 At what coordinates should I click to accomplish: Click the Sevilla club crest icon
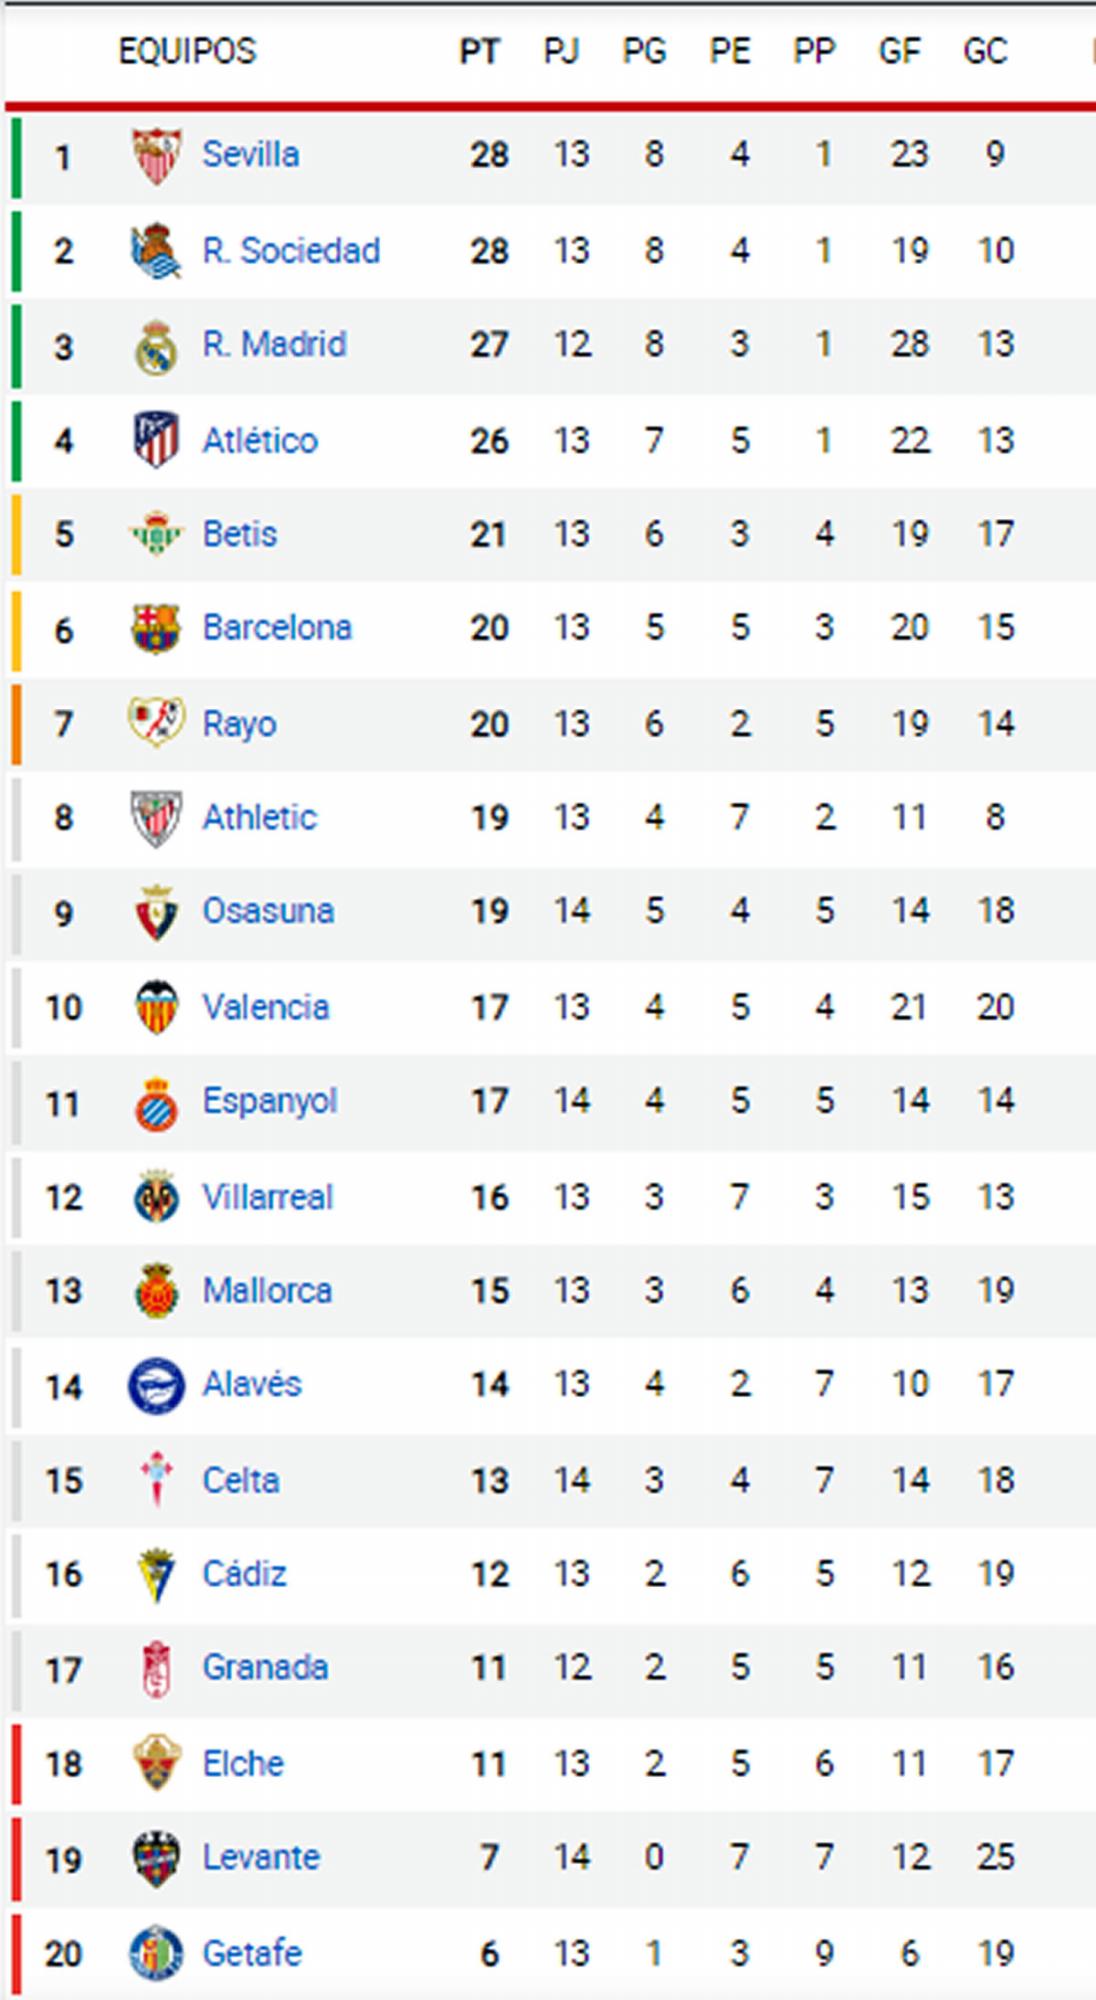[x=156, y=155]
